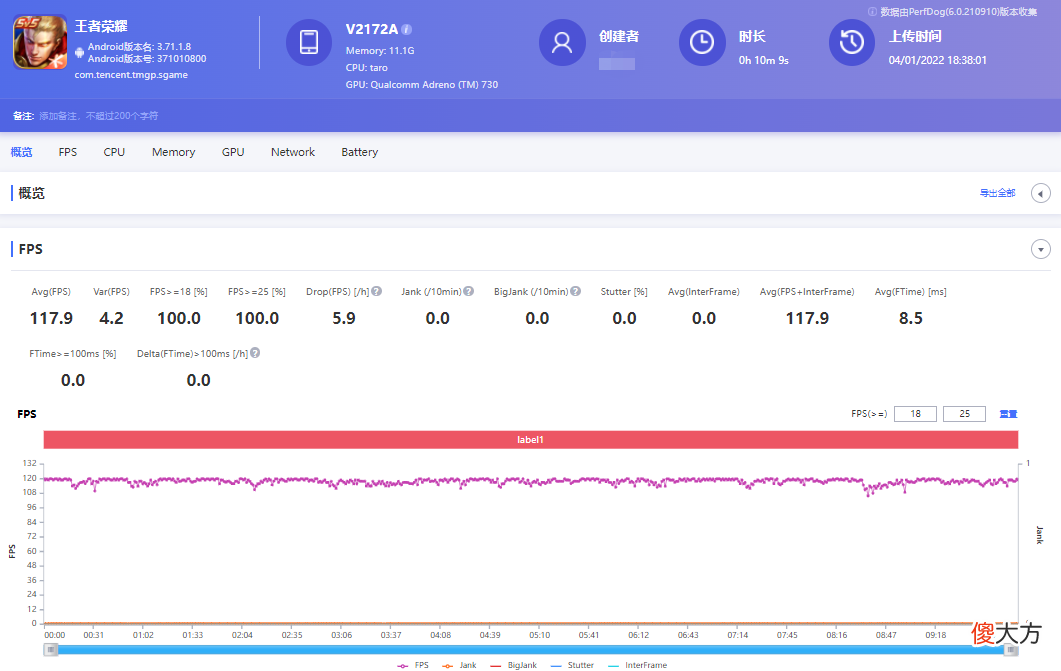1061x671 pixels.
Task: Click the FPS threshold field with 25
Action: pyautogui.click(x=964, y=414)
